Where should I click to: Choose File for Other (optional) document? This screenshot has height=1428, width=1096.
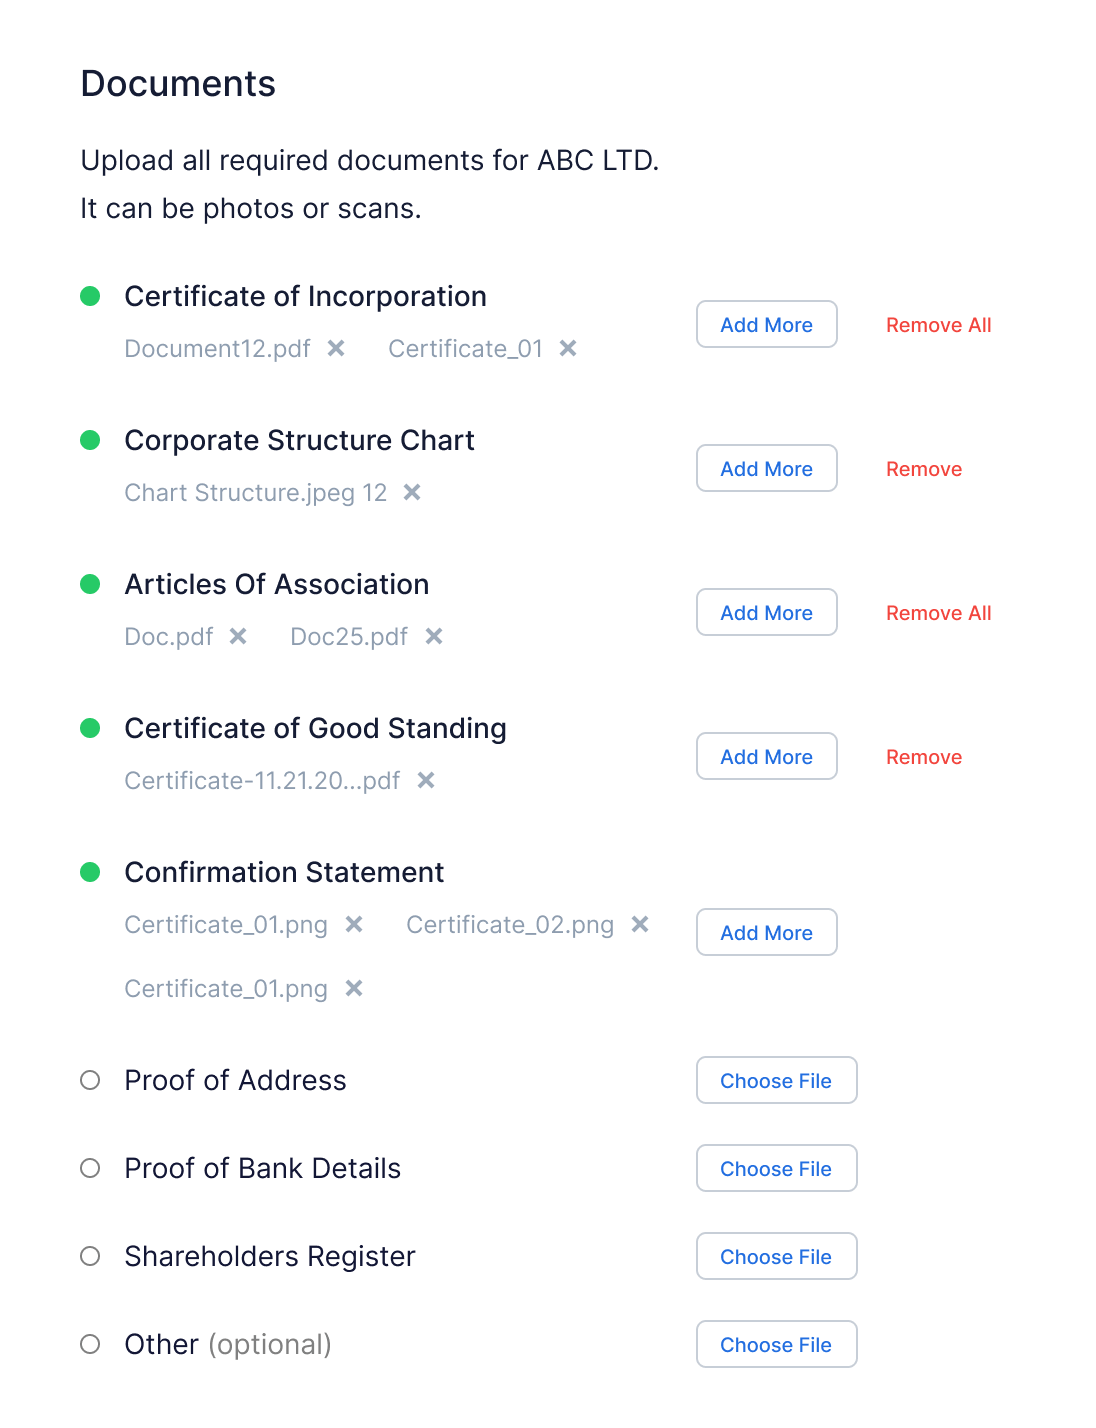point(776,1345)
